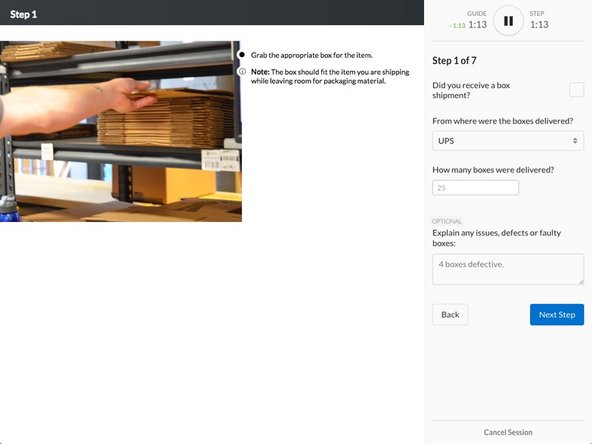The width and height of the screenshot is (592, 444).
Task: Click the Back button
Action: (450, 314)
